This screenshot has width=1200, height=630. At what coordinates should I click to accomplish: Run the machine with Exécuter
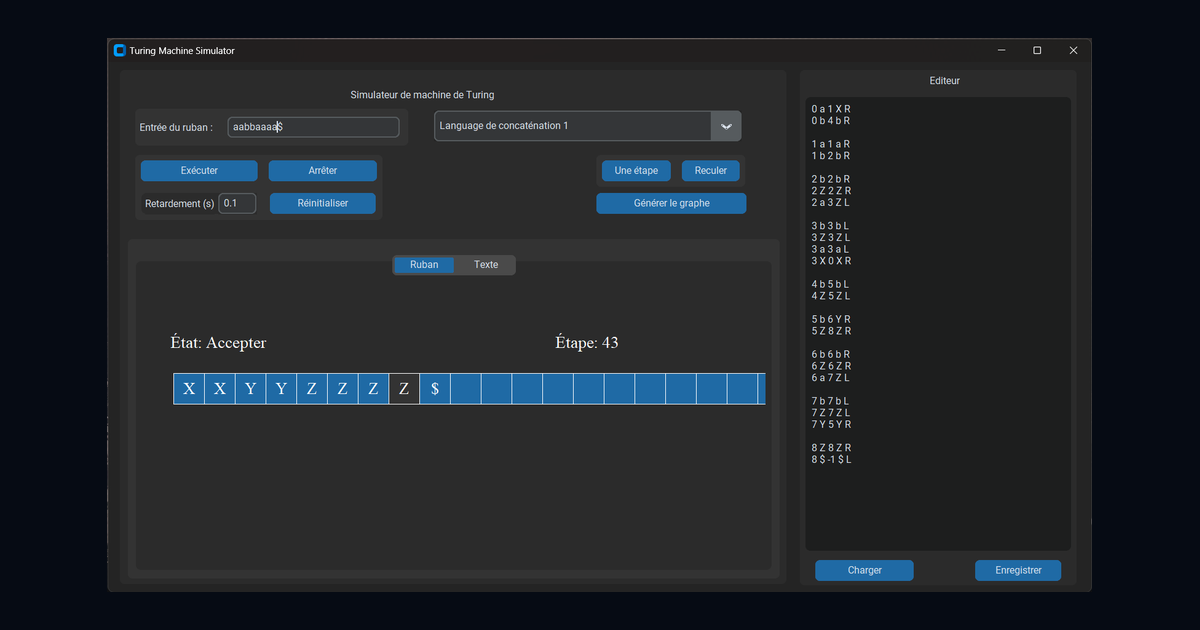[199, 171]
